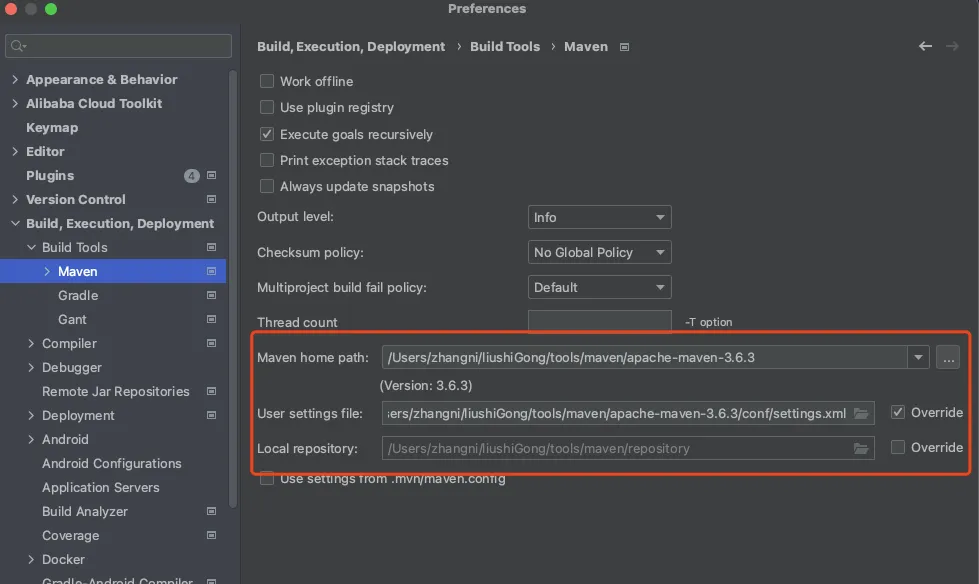The image size is (979, 584).
Task: Click the back navigation arrow icon
Action: click(x=925, y=46)
